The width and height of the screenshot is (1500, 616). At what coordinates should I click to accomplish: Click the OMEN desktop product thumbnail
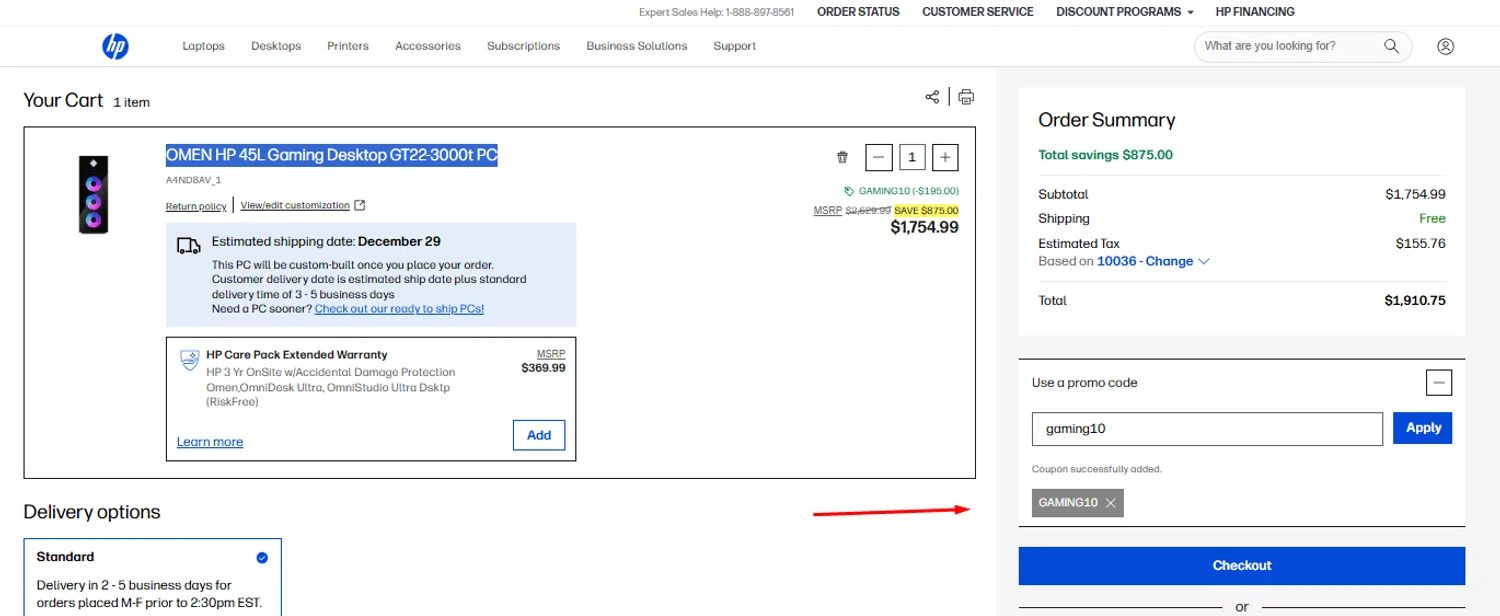[94, 195]
